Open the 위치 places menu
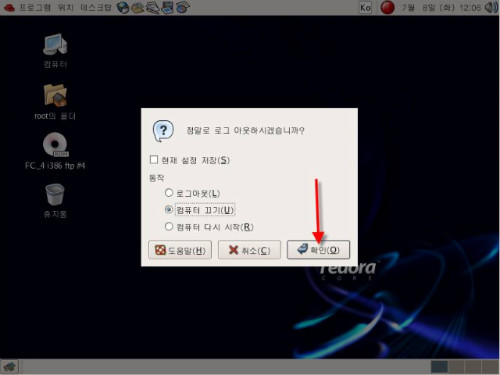Screen dimensions: 500x375 (x=66, y=7)
